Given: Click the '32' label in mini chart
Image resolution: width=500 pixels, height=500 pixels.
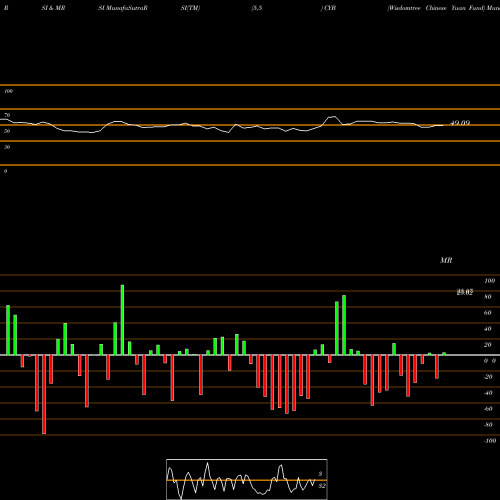Looking at the screenshot, I should 322,486.
